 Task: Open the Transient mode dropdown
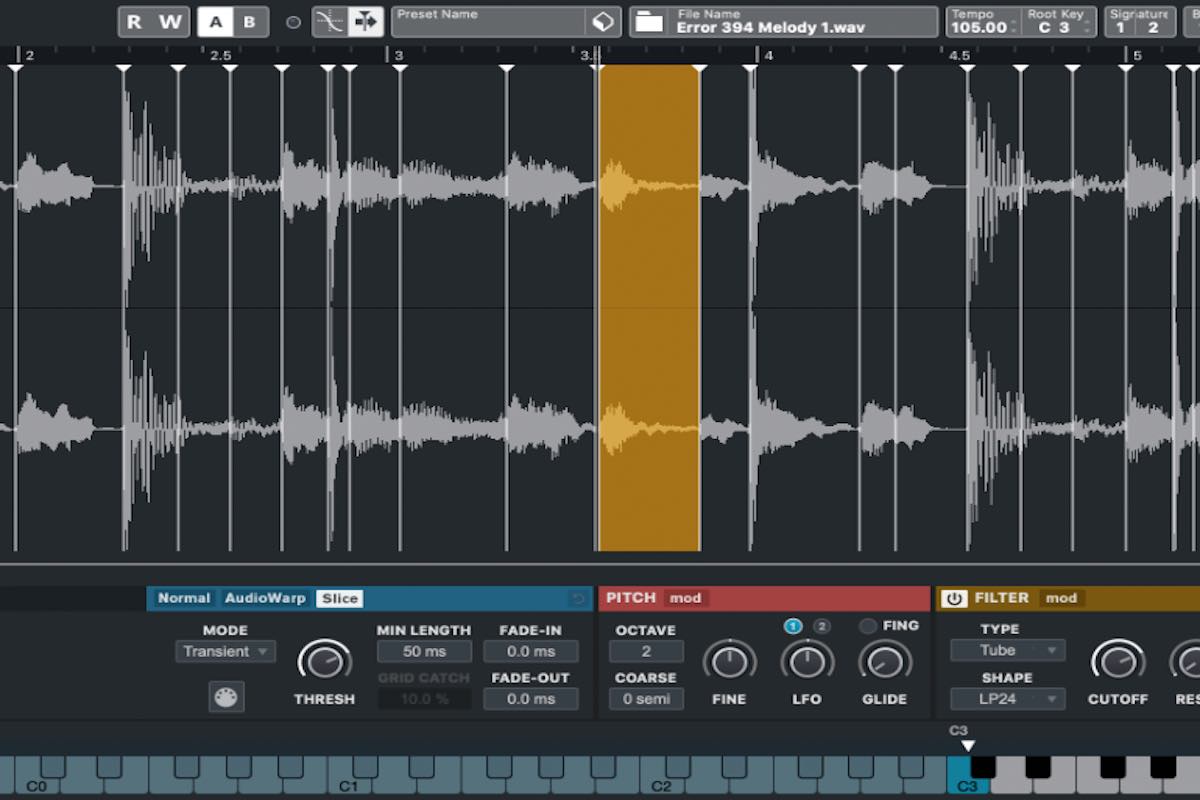(x=225, y=652)
